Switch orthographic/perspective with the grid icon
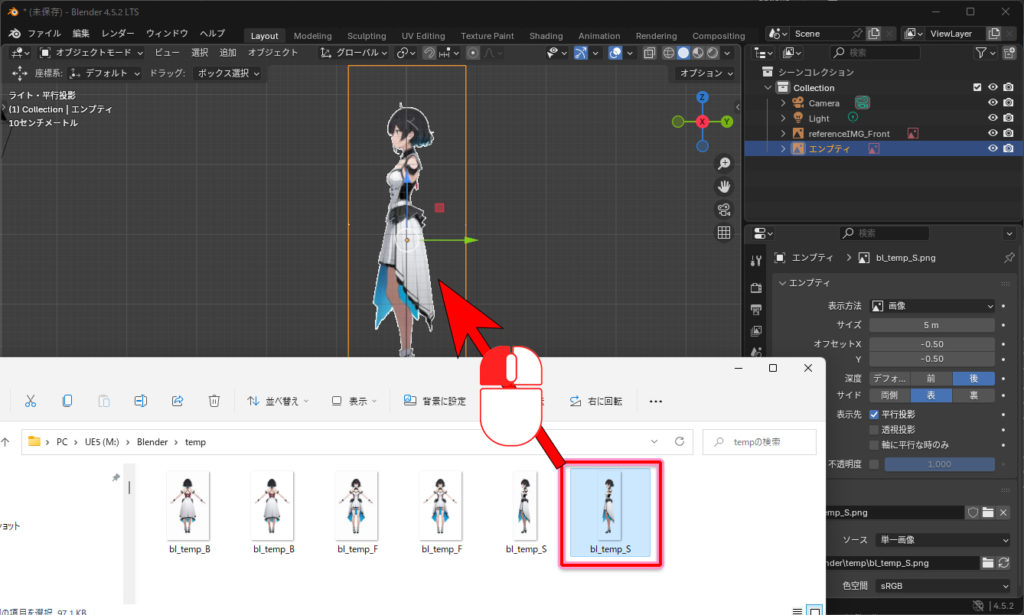Viewport: 1024px width, 615px height. click(724, 233)
